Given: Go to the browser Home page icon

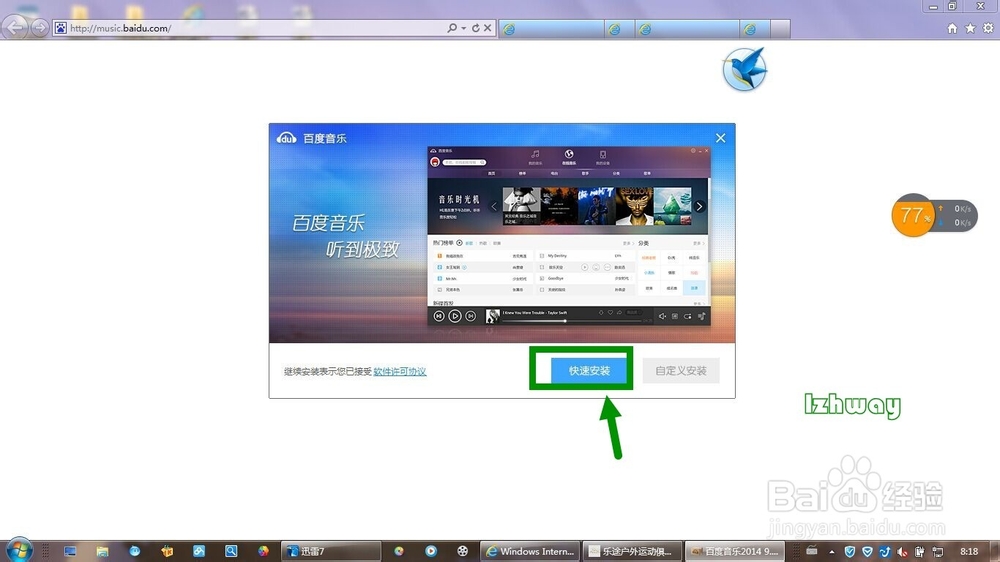Looking at the screenshot, I should pos(952,28).
